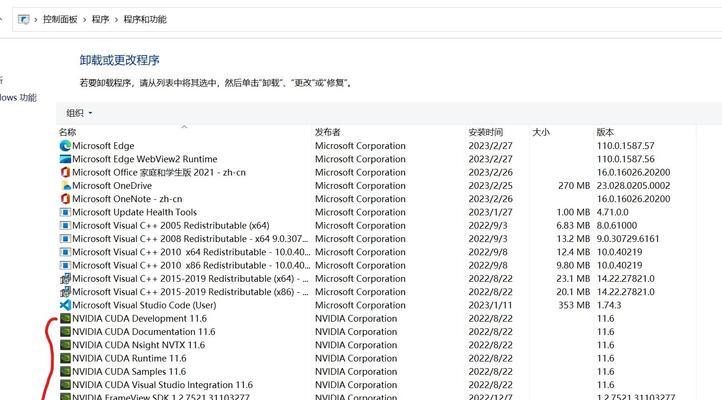Screen dimensions: 722x400
Task: Open the Windows 功能 link in sidebar
Action: click(x=18, y=98)
